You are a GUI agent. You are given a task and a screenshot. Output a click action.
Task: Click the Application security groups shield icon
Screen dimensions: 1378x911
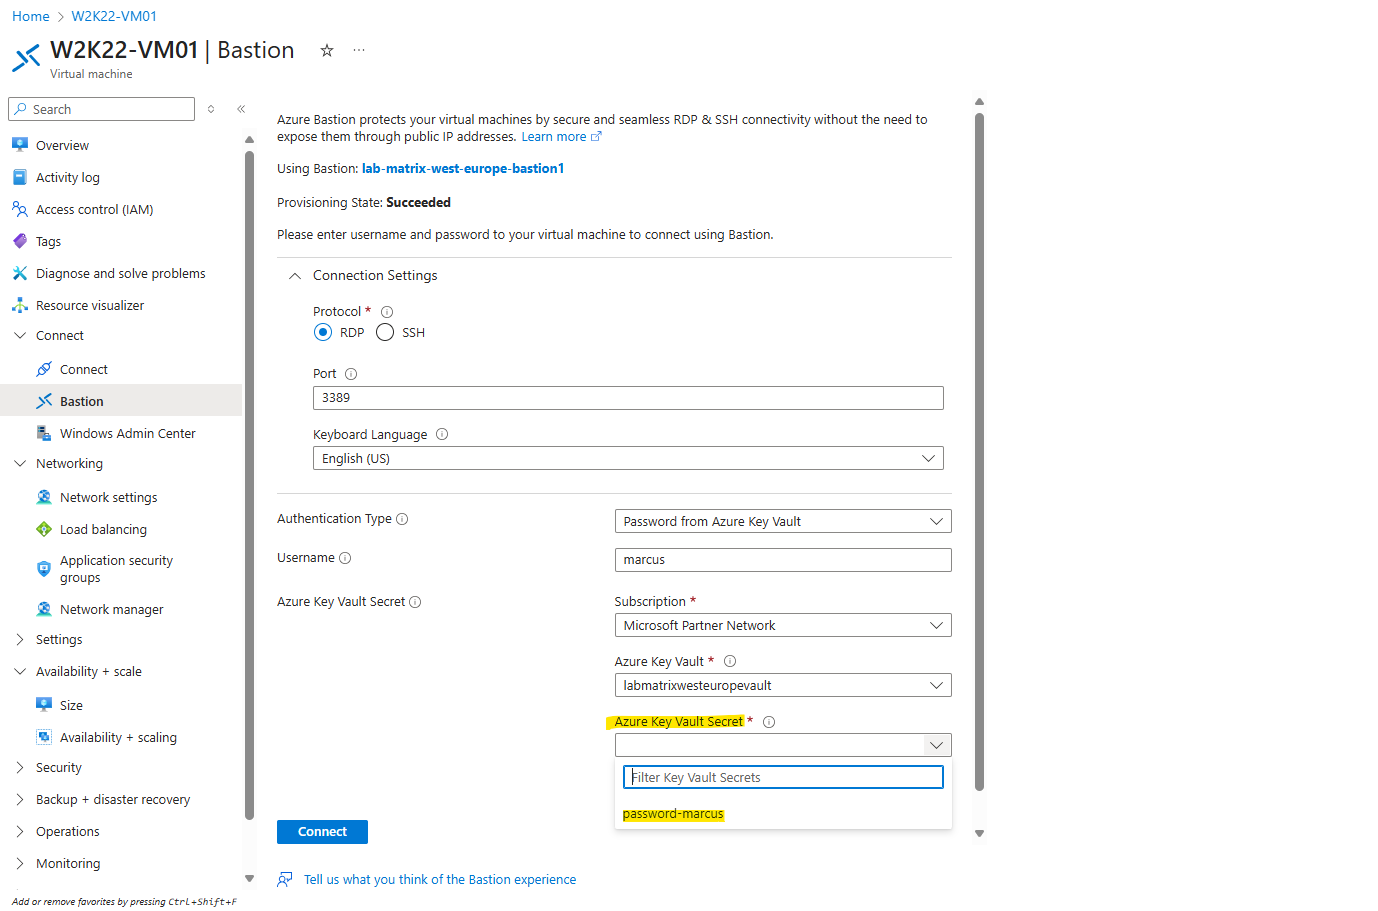(x=44, y=569)
